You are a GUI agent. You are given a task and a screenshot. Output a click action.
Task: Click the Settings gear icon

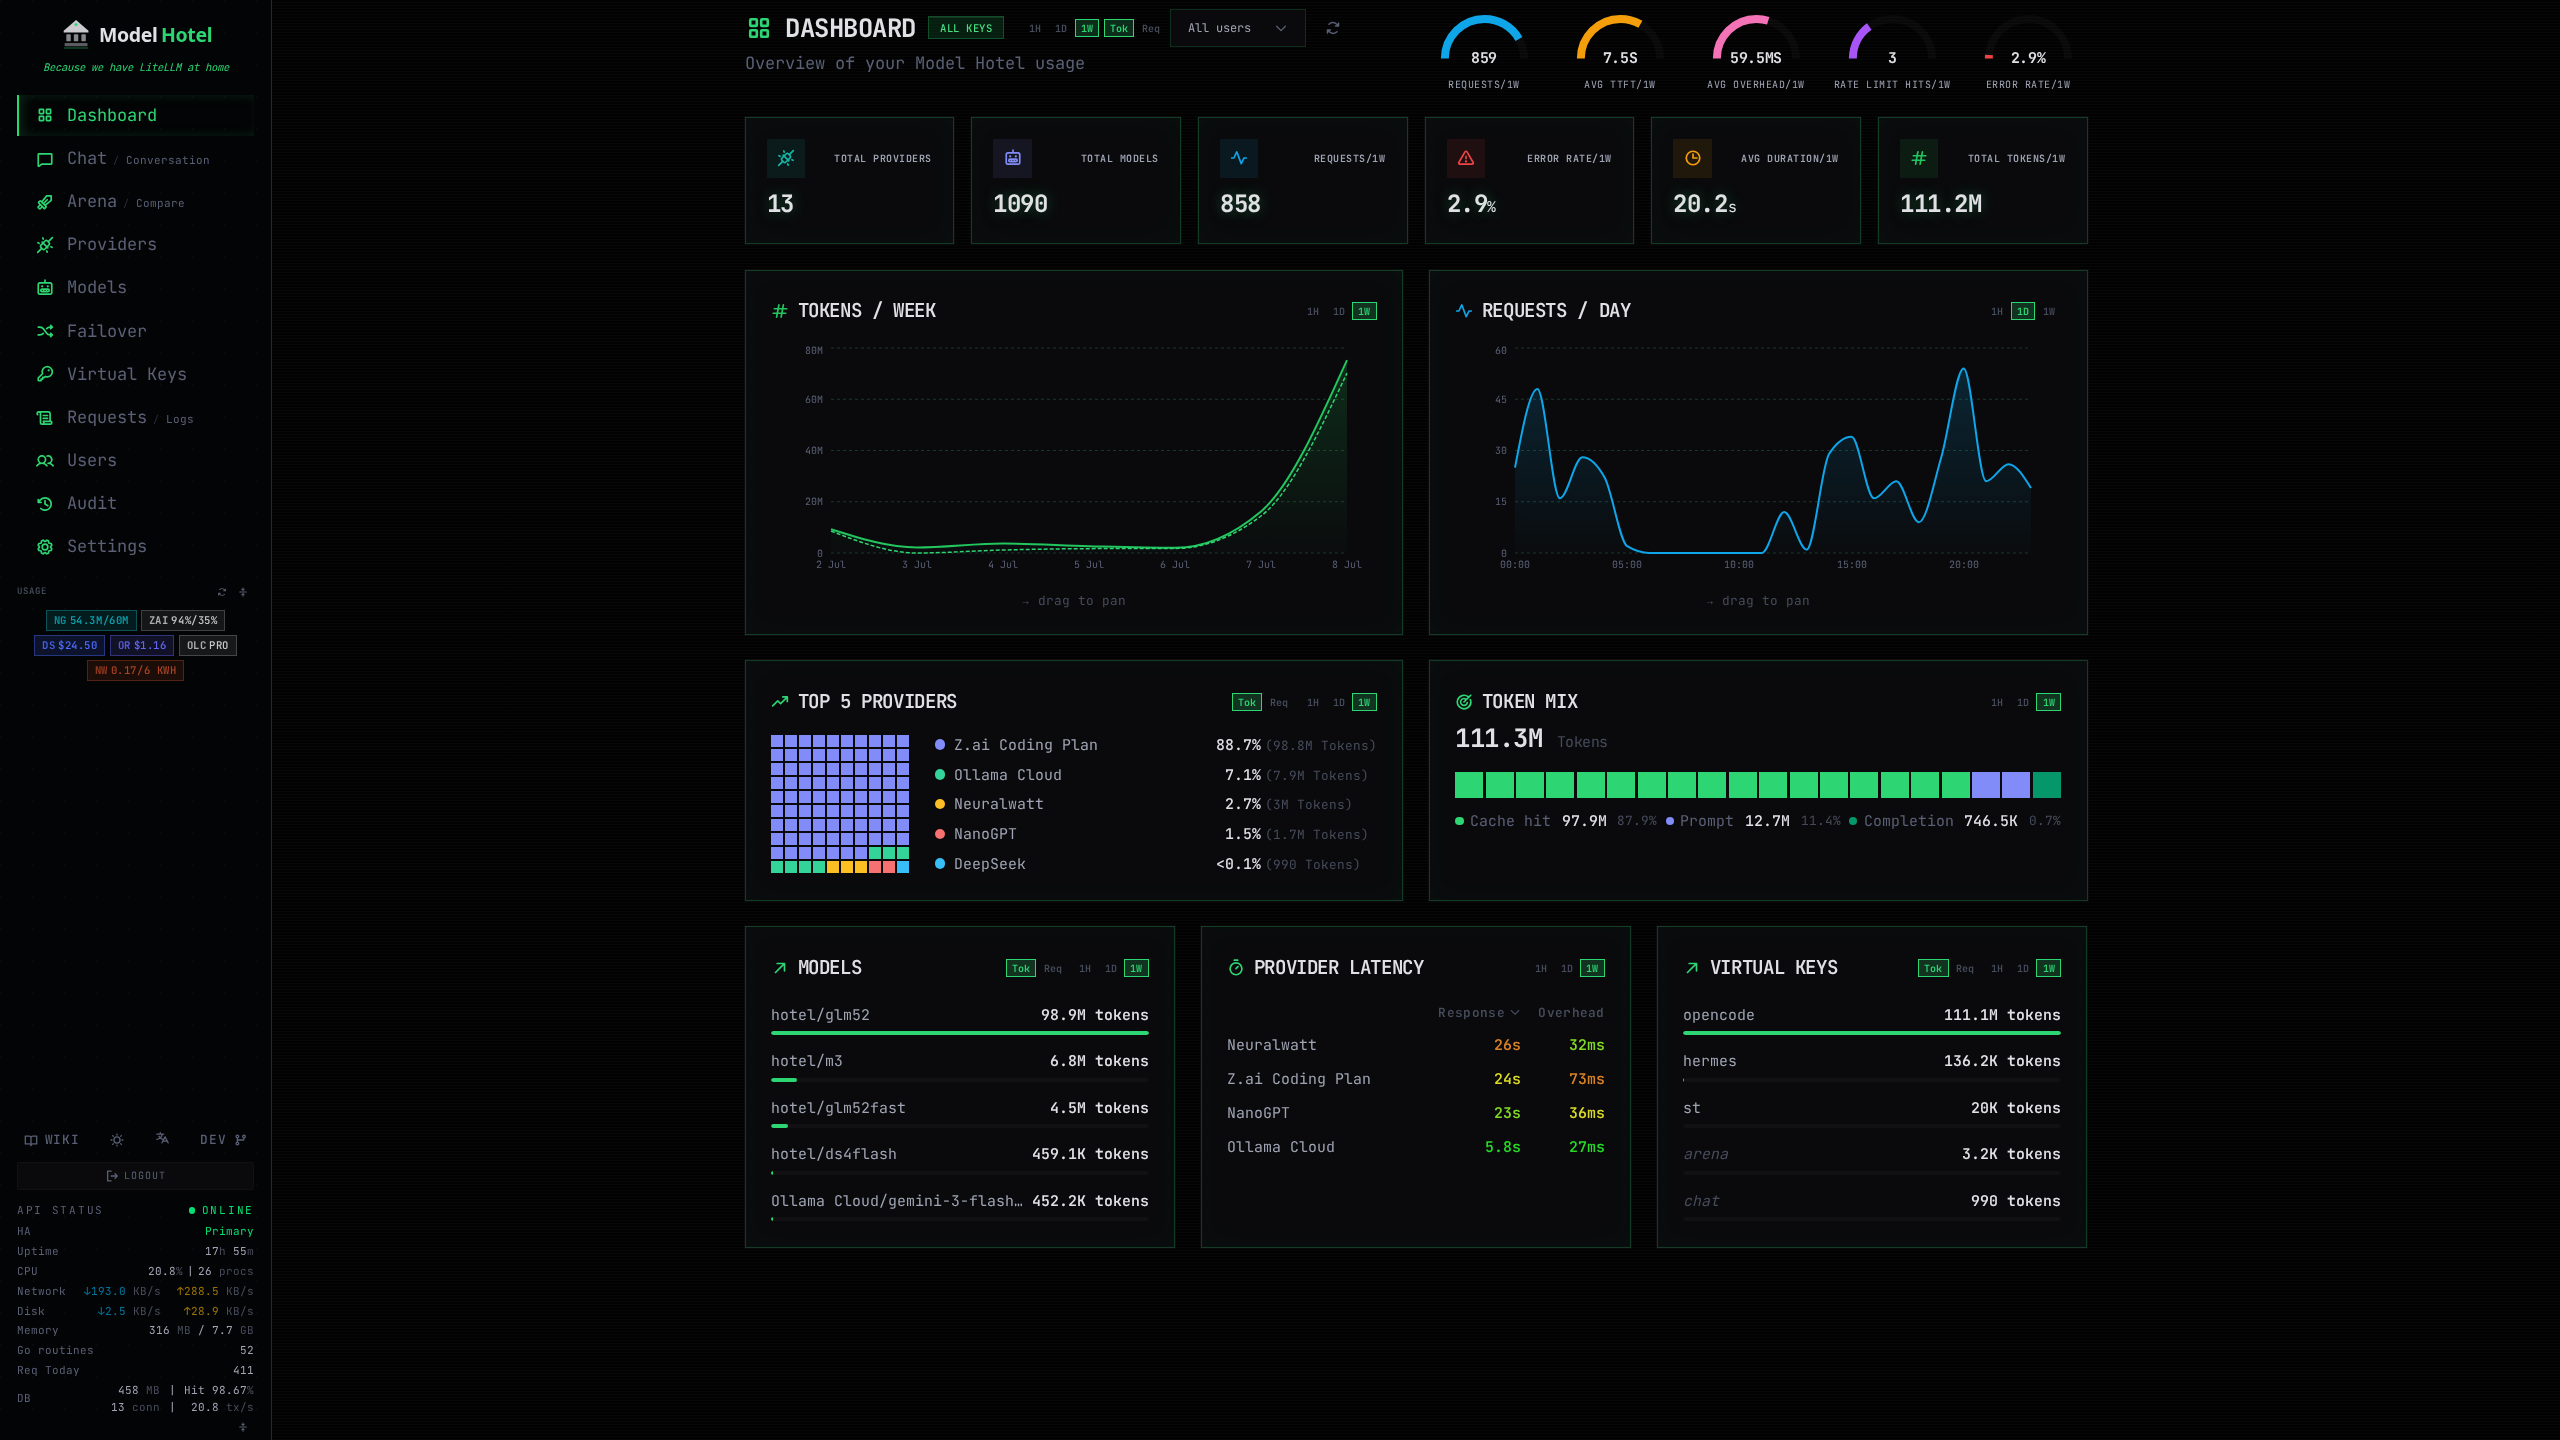45,547
